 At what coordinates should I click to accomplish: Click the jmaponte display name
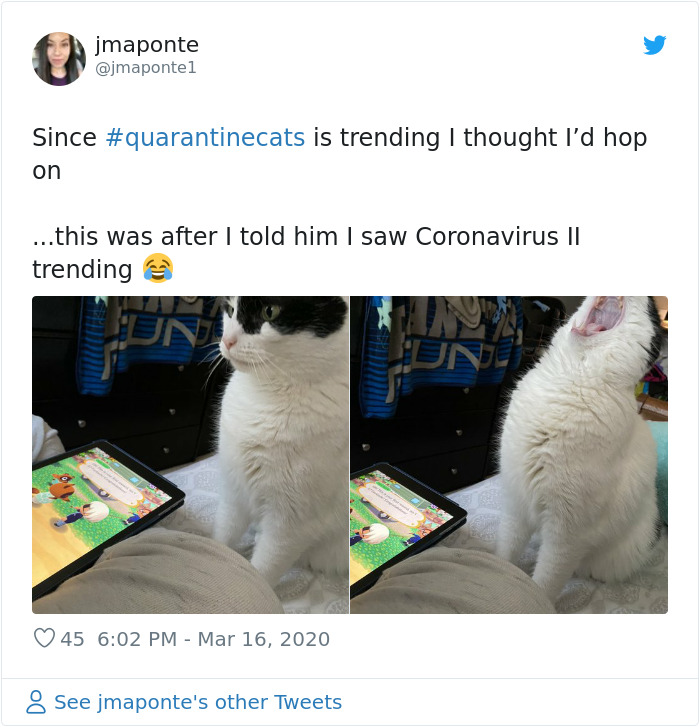[147, 45]
